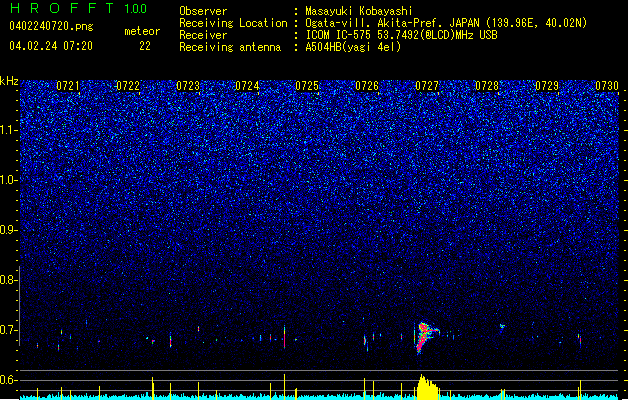The image size is (629, 400).
Task: Click the Receiving antenna label
Action: [230, 47]
